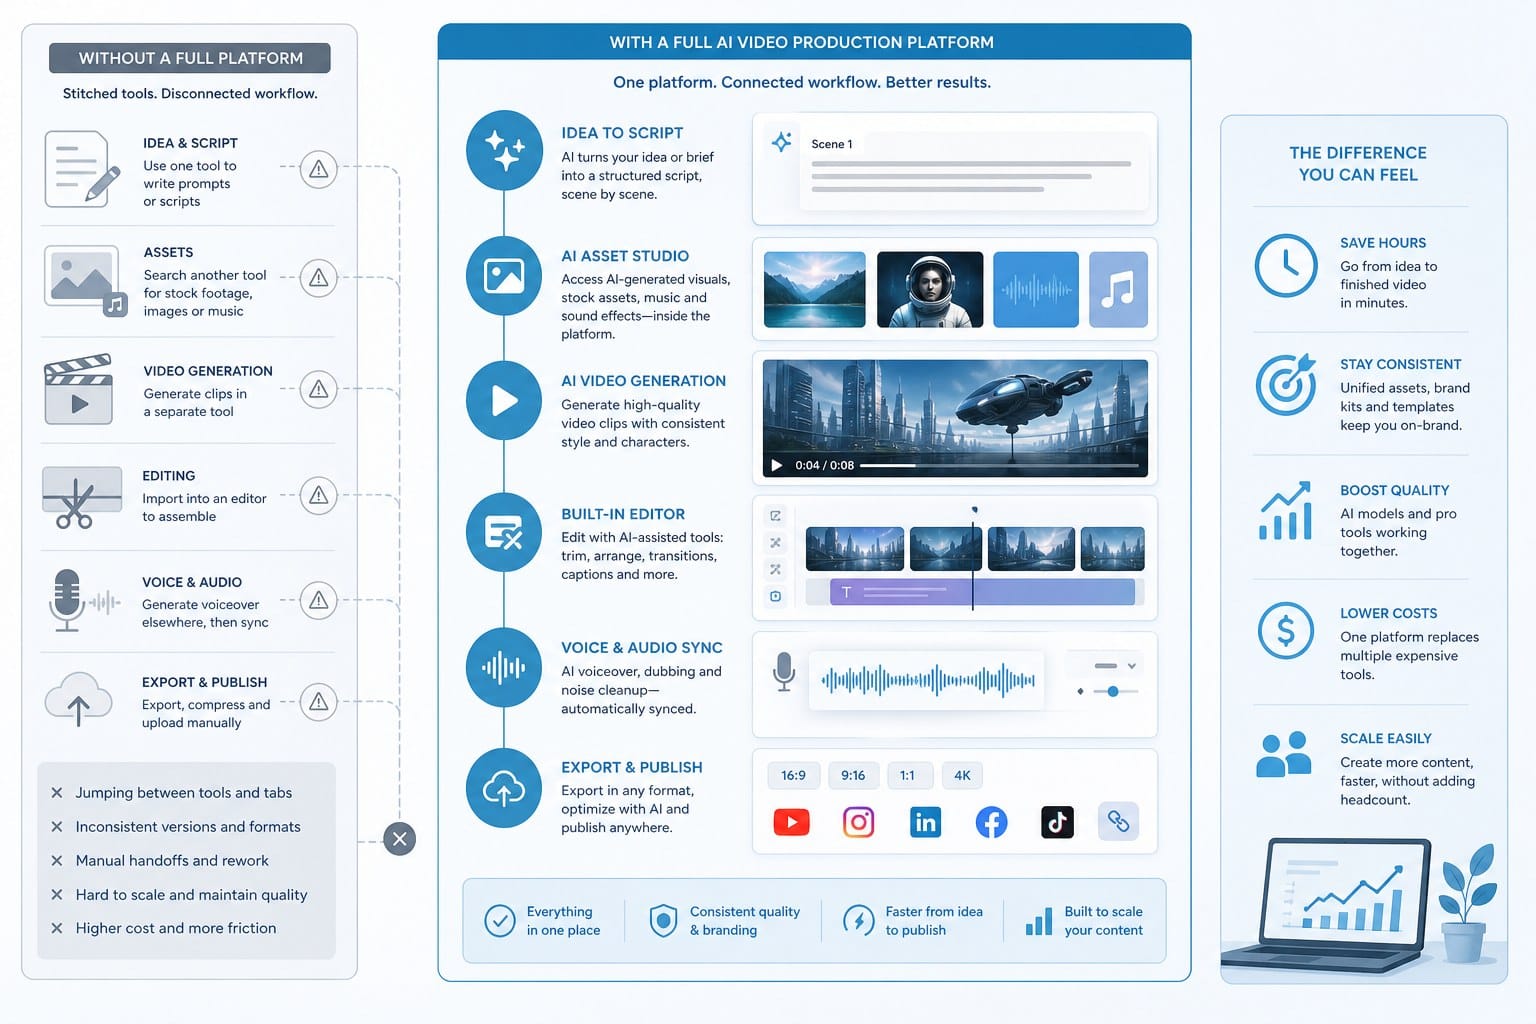Viewport: 1536px width, 1024px height.
Task: Click the Everything in one place checkmark icon
Action: pos(500,920)
